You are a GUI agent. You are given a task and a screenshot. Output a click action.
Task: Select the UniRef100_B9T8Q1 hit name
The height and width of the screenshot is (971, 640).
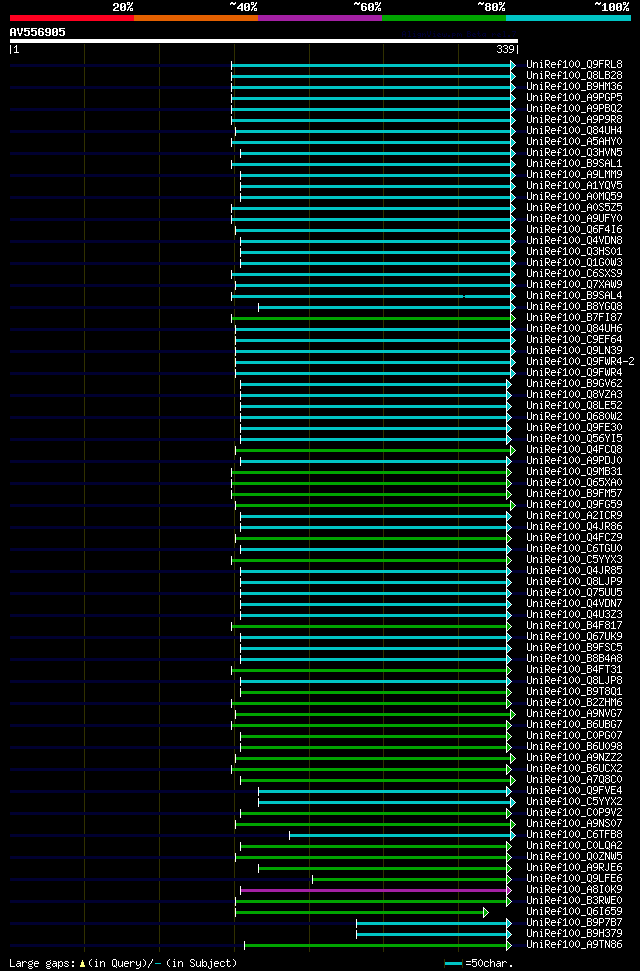tap(574, 691)
